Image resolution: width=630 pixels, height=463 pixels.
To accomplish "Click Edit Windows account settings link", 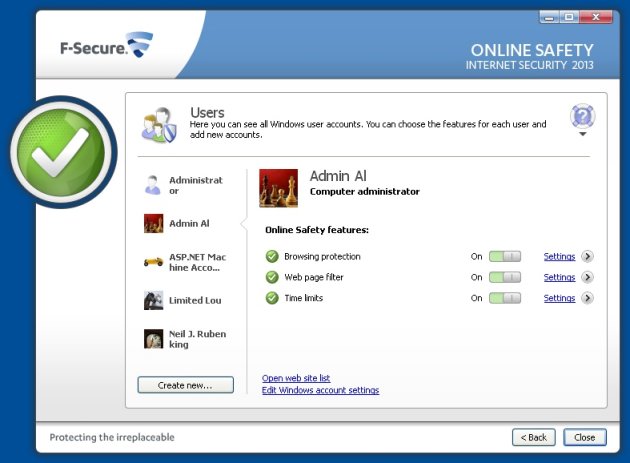I will 320,390.
